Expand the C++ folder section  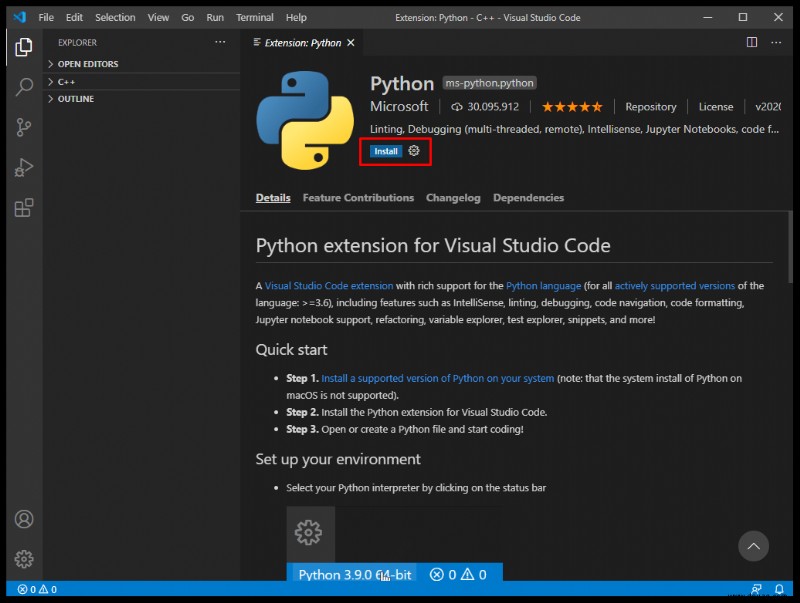click(141, 82)
